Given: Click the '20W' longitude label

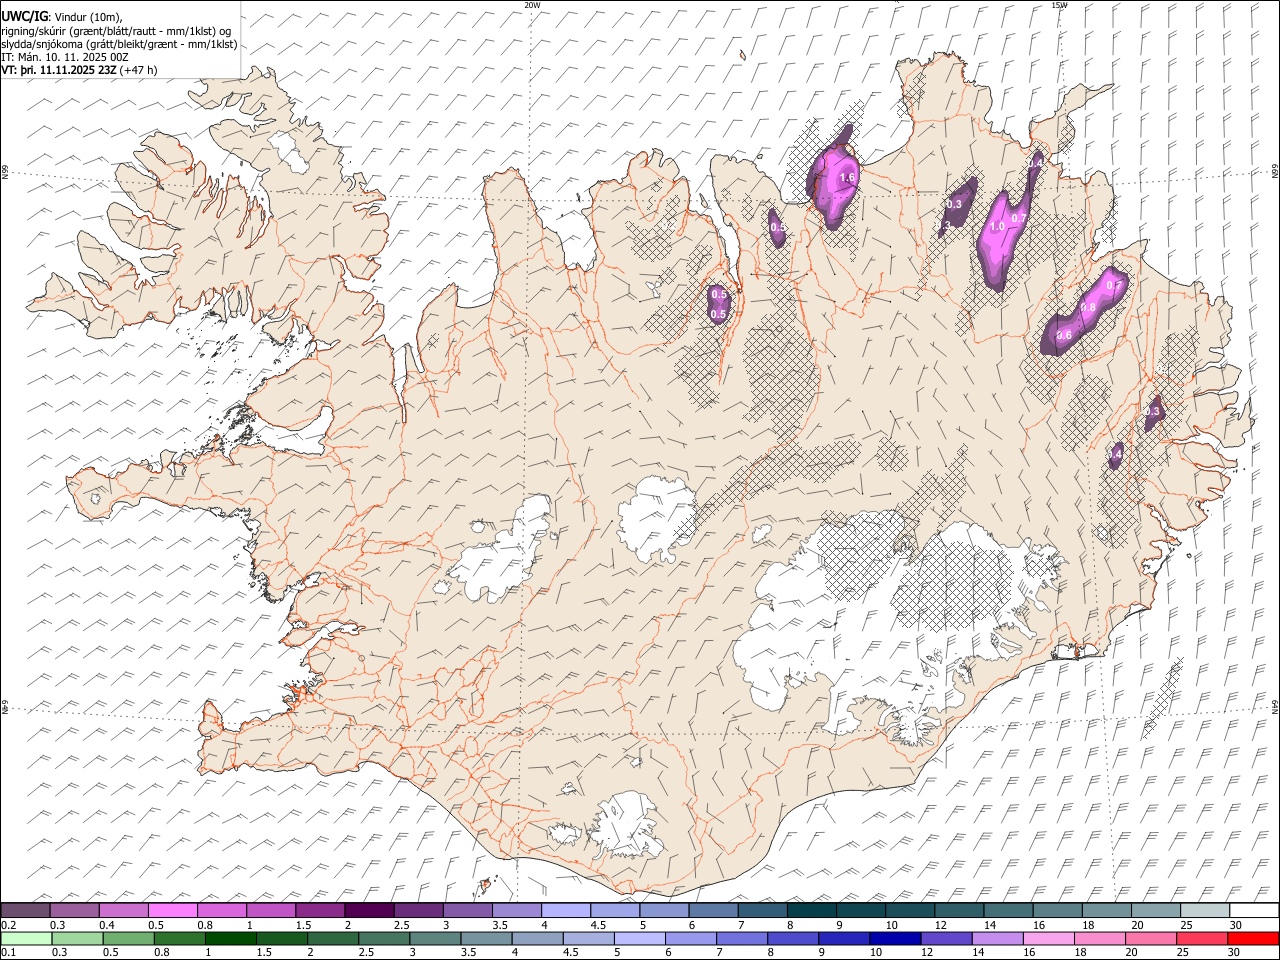Looking at the screenshot, I should 532,5.
